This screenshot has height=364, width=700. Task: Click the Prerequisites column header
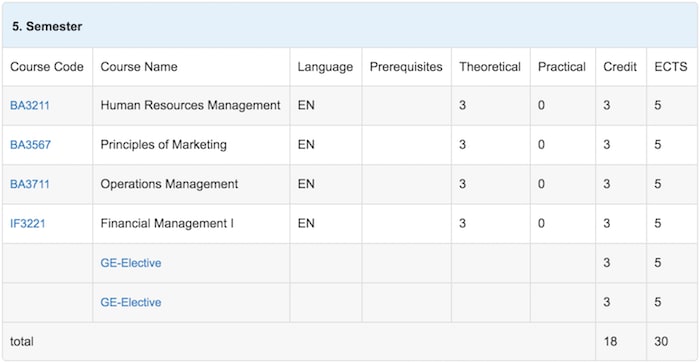(x=406, y=67)
